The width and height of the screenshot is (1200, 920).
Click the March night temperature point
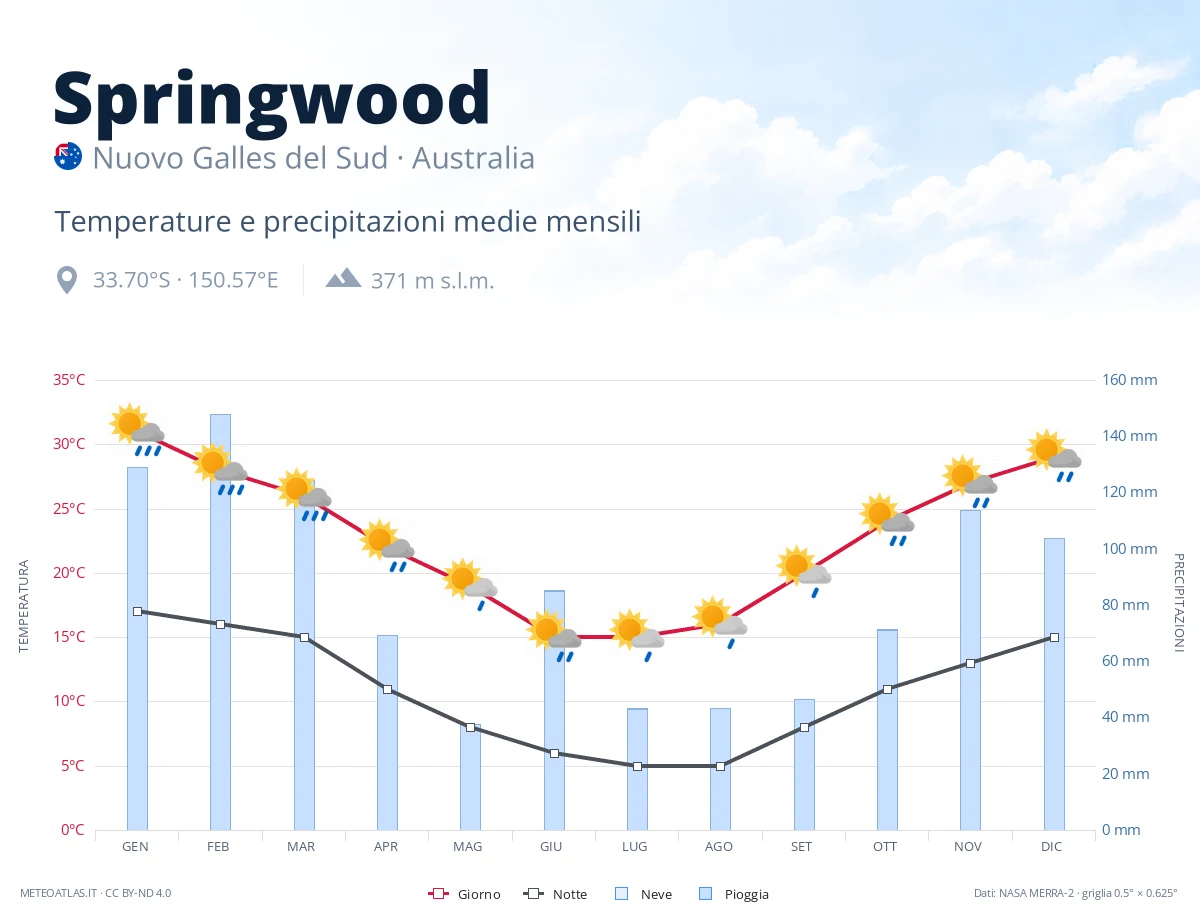click(304, 637)
